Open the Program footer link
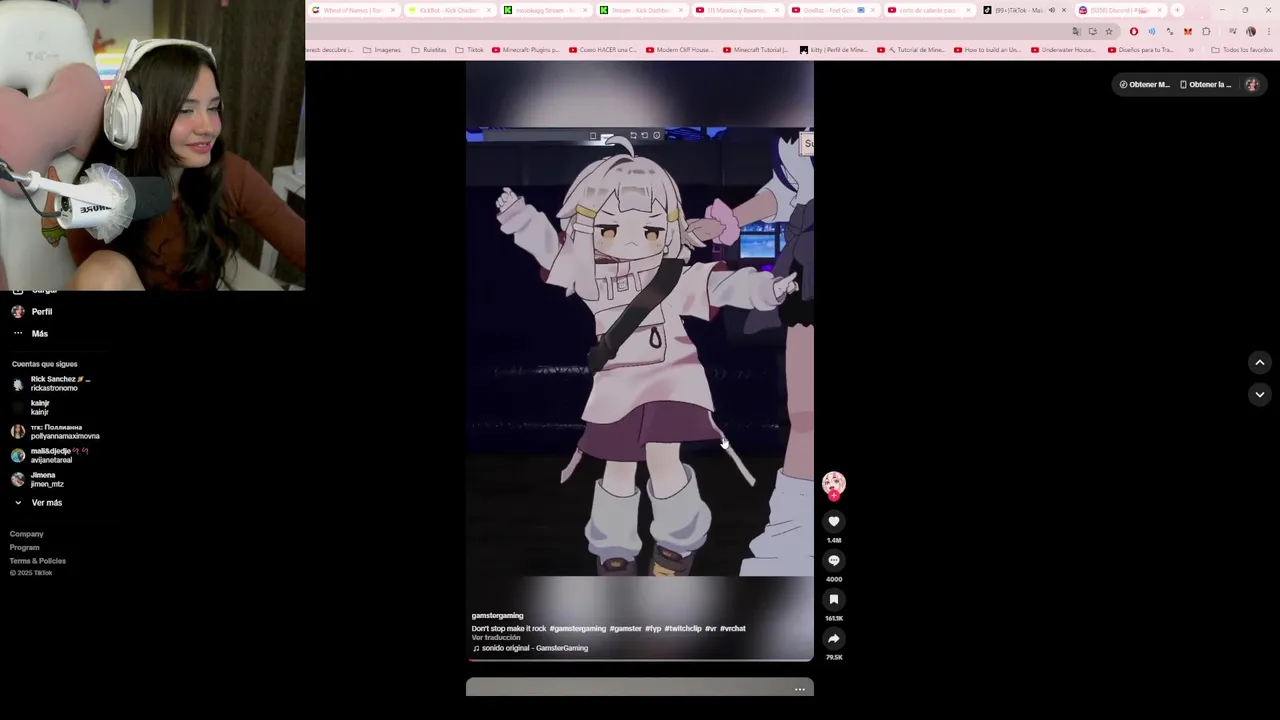 (25, 548)
